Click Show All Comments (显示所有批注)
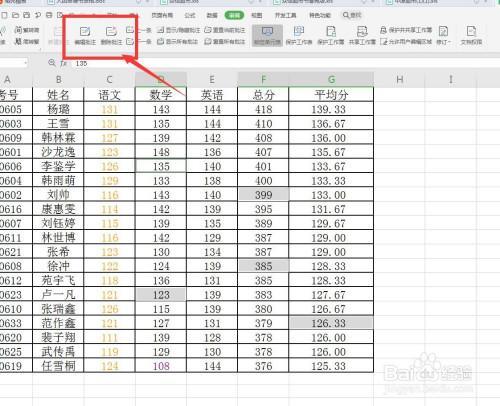The width and height of the screenshot is (500, 406). [x=178, y=42]
